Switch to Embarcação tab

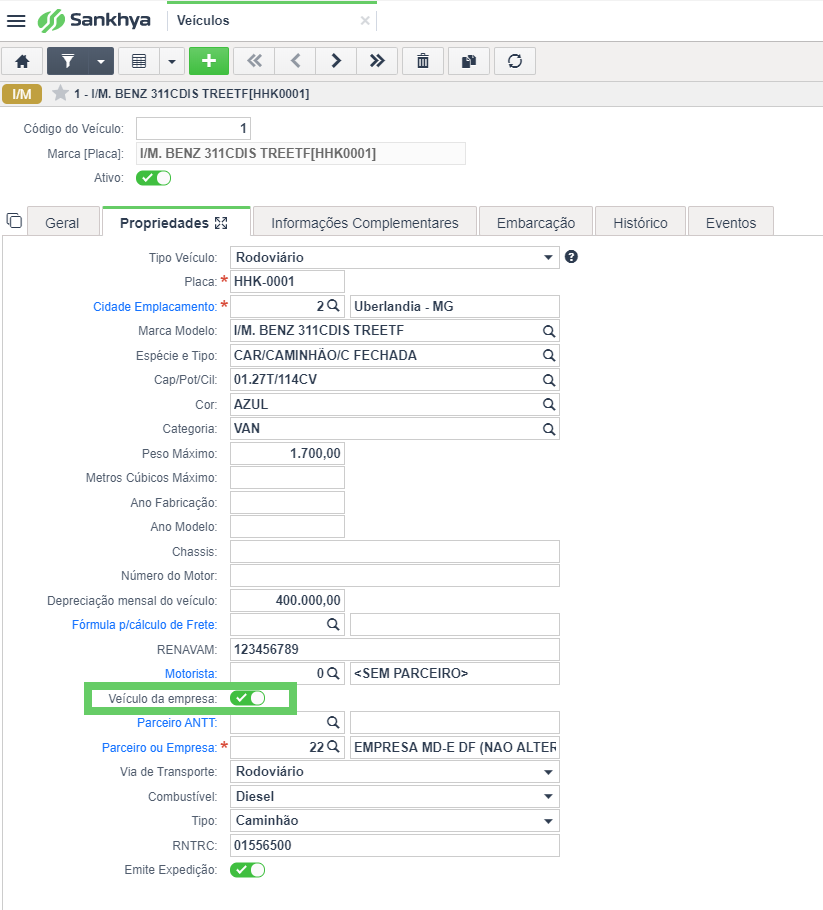(536, 223)
